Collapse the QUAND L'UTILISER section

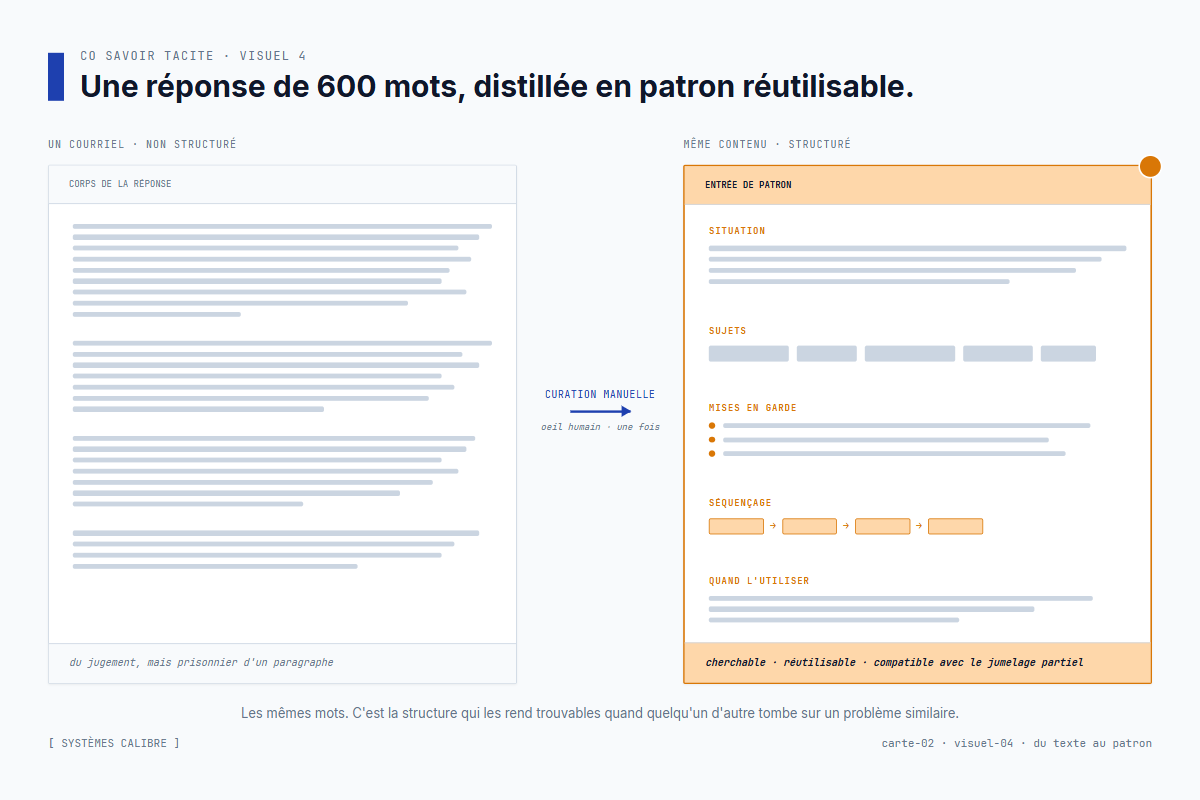pos(758,580)
